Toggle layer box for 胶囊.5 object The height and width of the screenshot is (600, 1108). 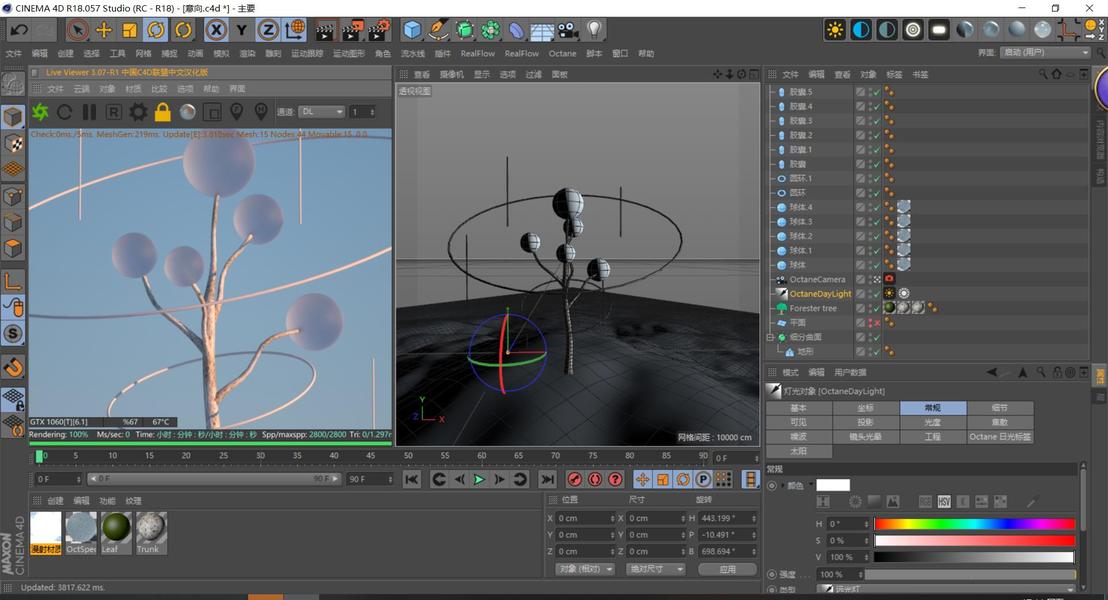click(x=860, y=92)
